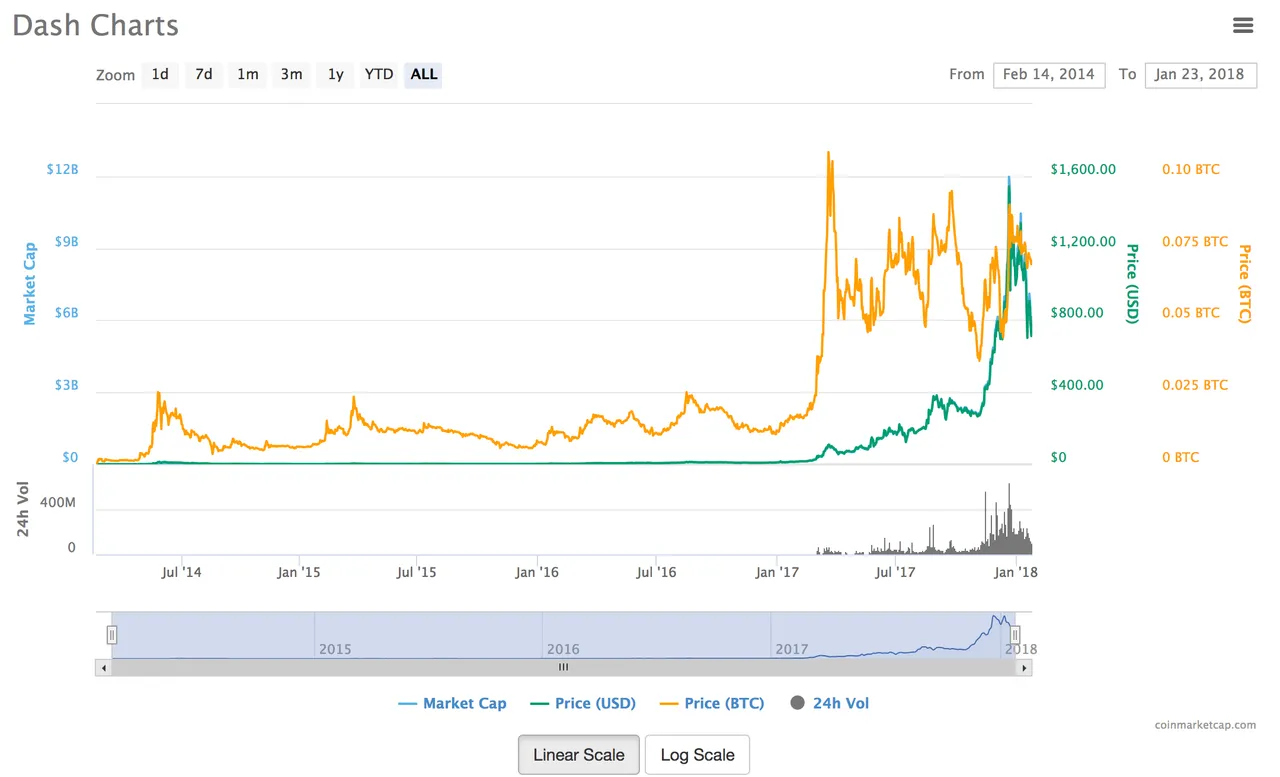The width and height of the screenshot is (1280, 777).
Task: Edit the To date field
Action: (1201, 75)
